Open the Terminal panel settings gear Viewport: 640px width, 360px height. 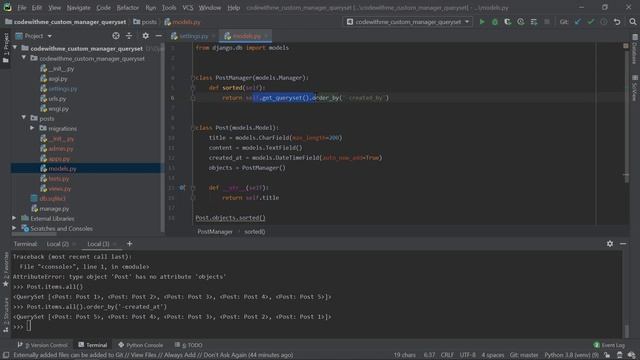pos(610,244)
